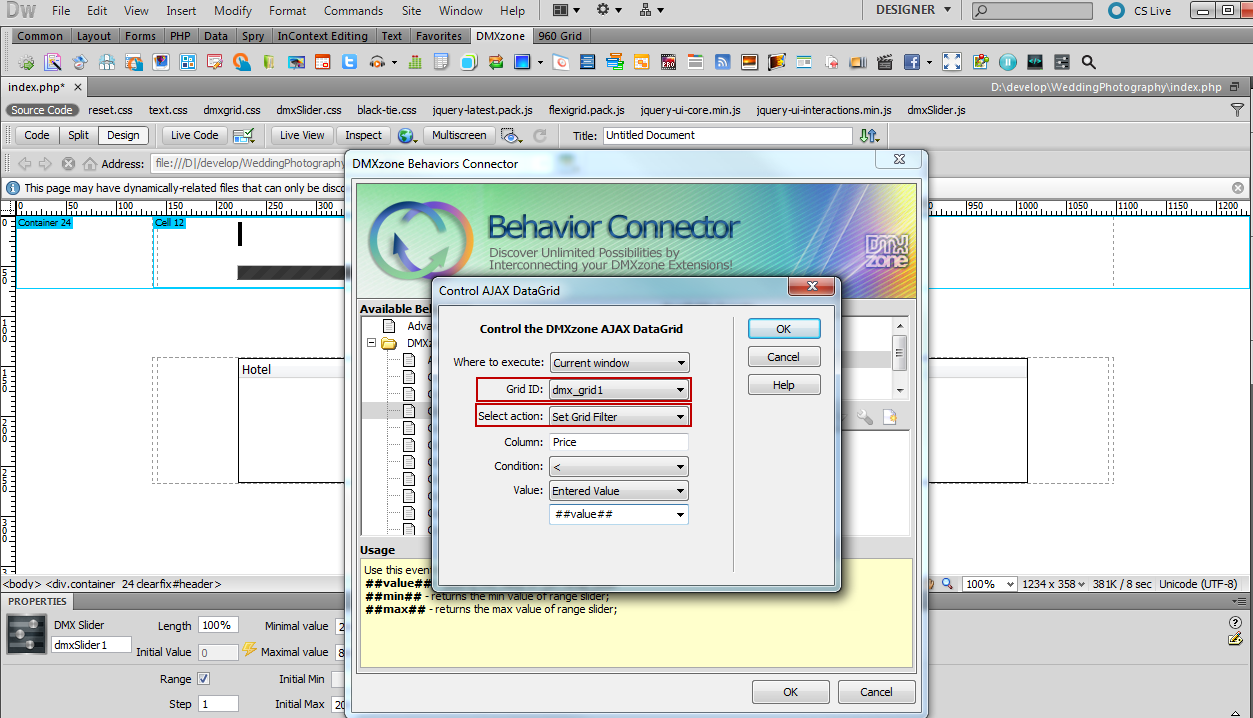The width and height of the screenshot is (1253, 718).
Task: Open the Extend Dreamweaver gear icon
Action: pos(607,11)
